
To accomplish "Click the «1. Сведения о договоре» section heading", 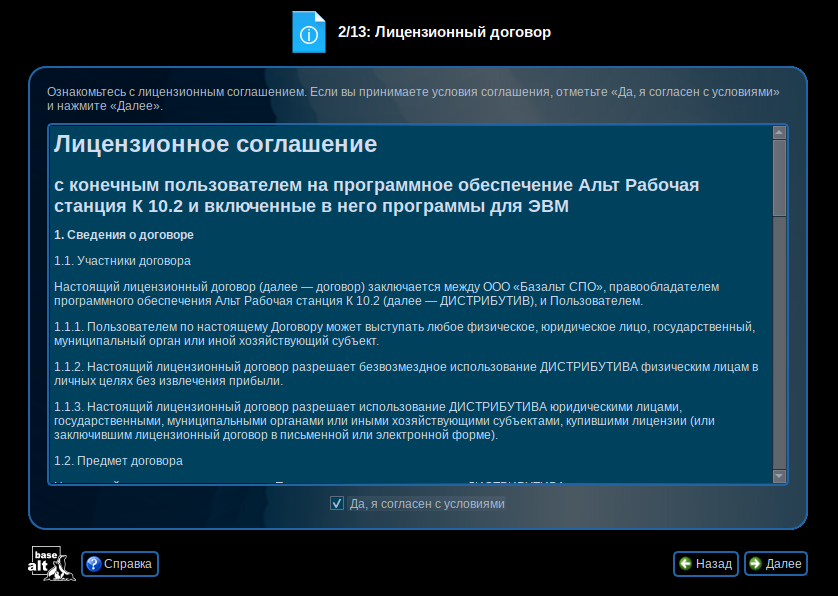I will pos(124,234).
